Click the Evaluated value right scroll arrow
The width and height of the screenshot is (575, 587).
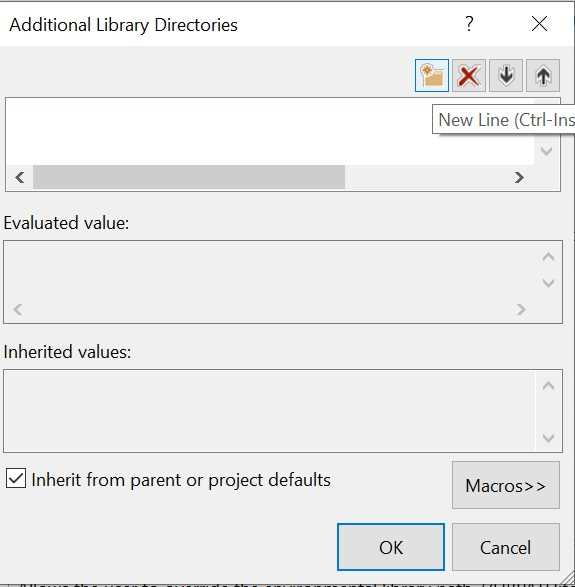click(x=521, y=309)
